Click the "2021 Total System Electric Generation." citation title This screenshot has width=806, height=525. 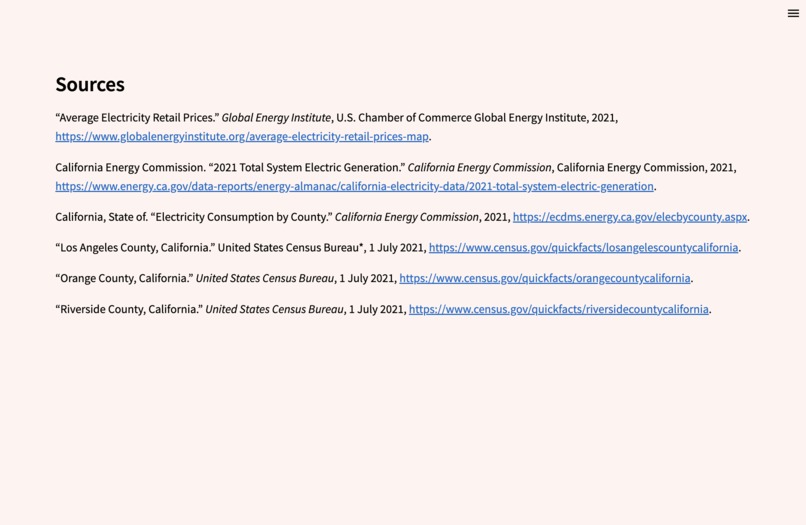click(x=307, y=168)
